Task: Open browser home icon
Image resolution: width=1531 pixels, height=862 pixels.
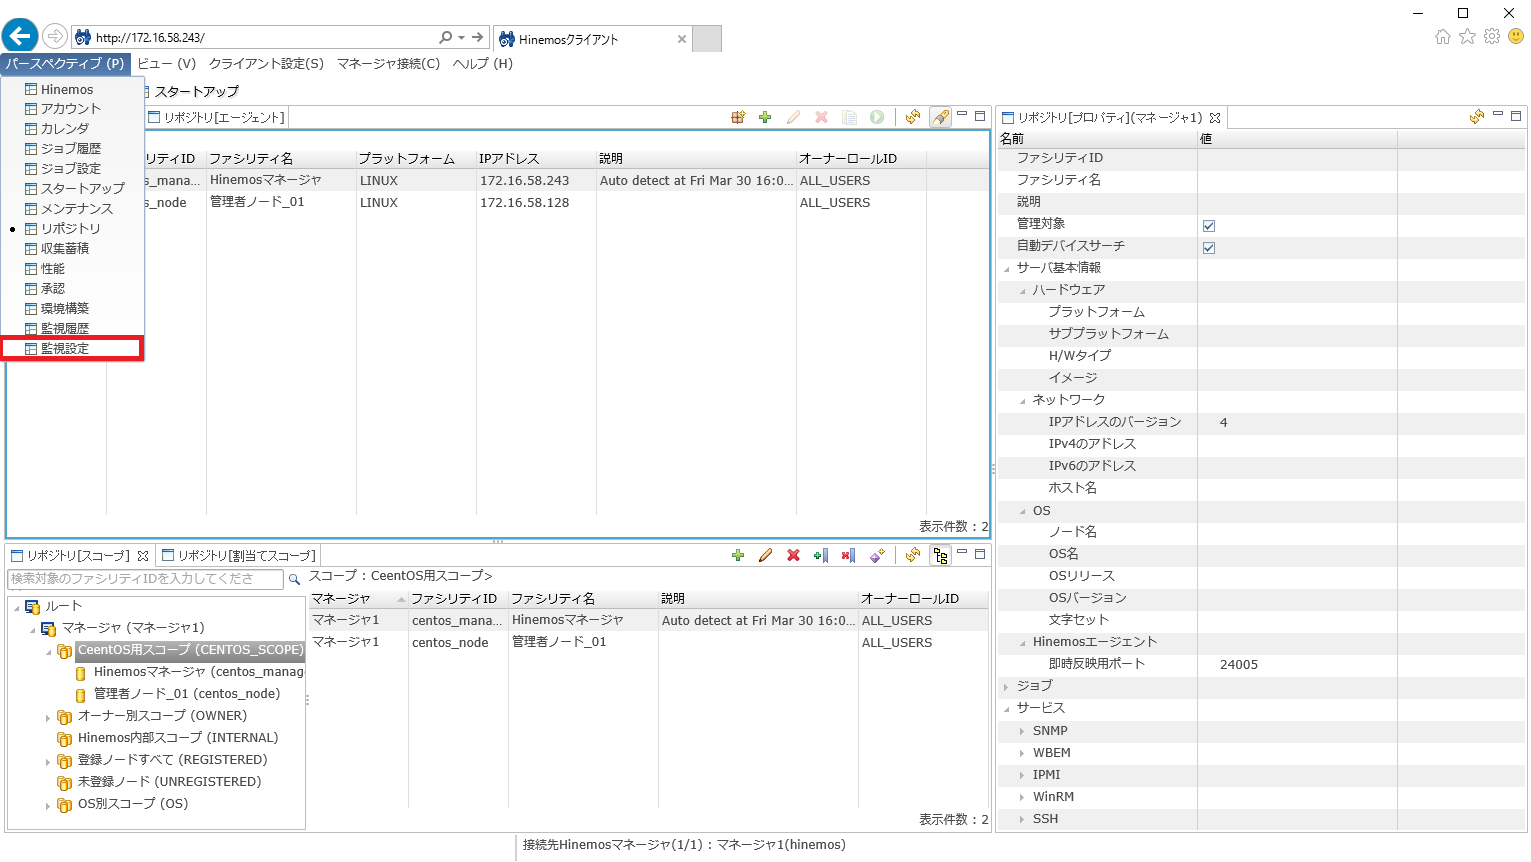Action: pyautogui.click(x=1442, y=37)
